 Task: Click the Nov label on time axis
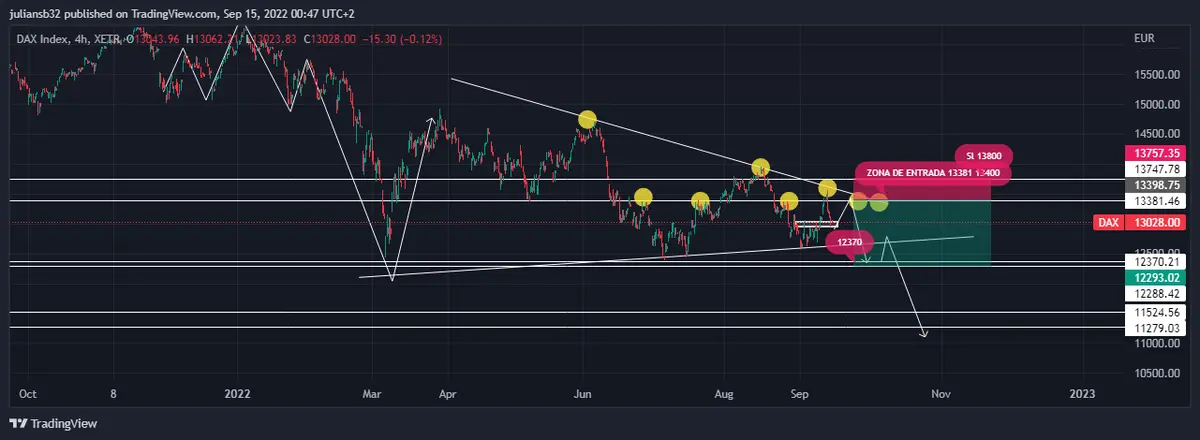tap(939, 394)
